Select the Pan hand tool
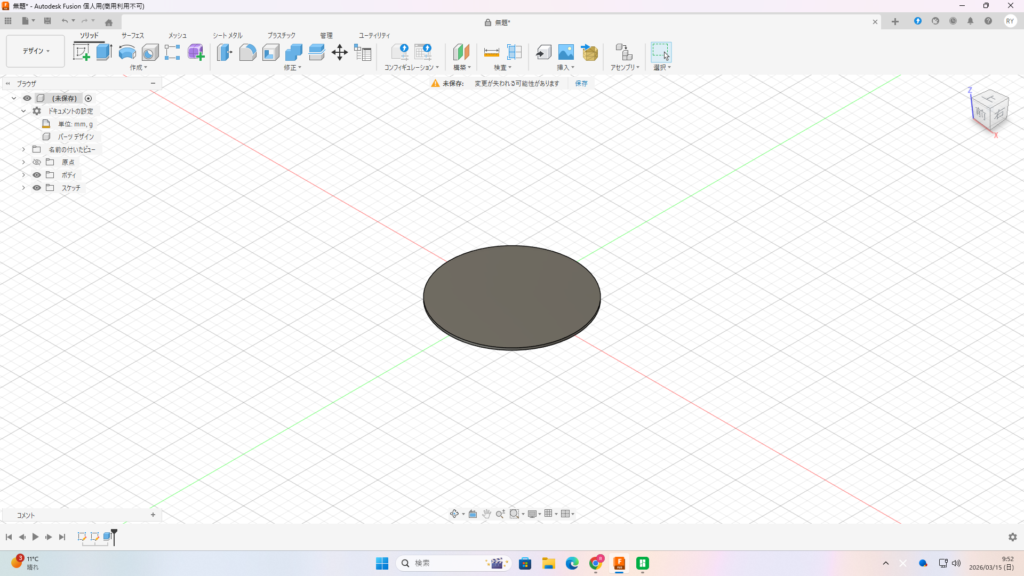 tap(486, 514)
